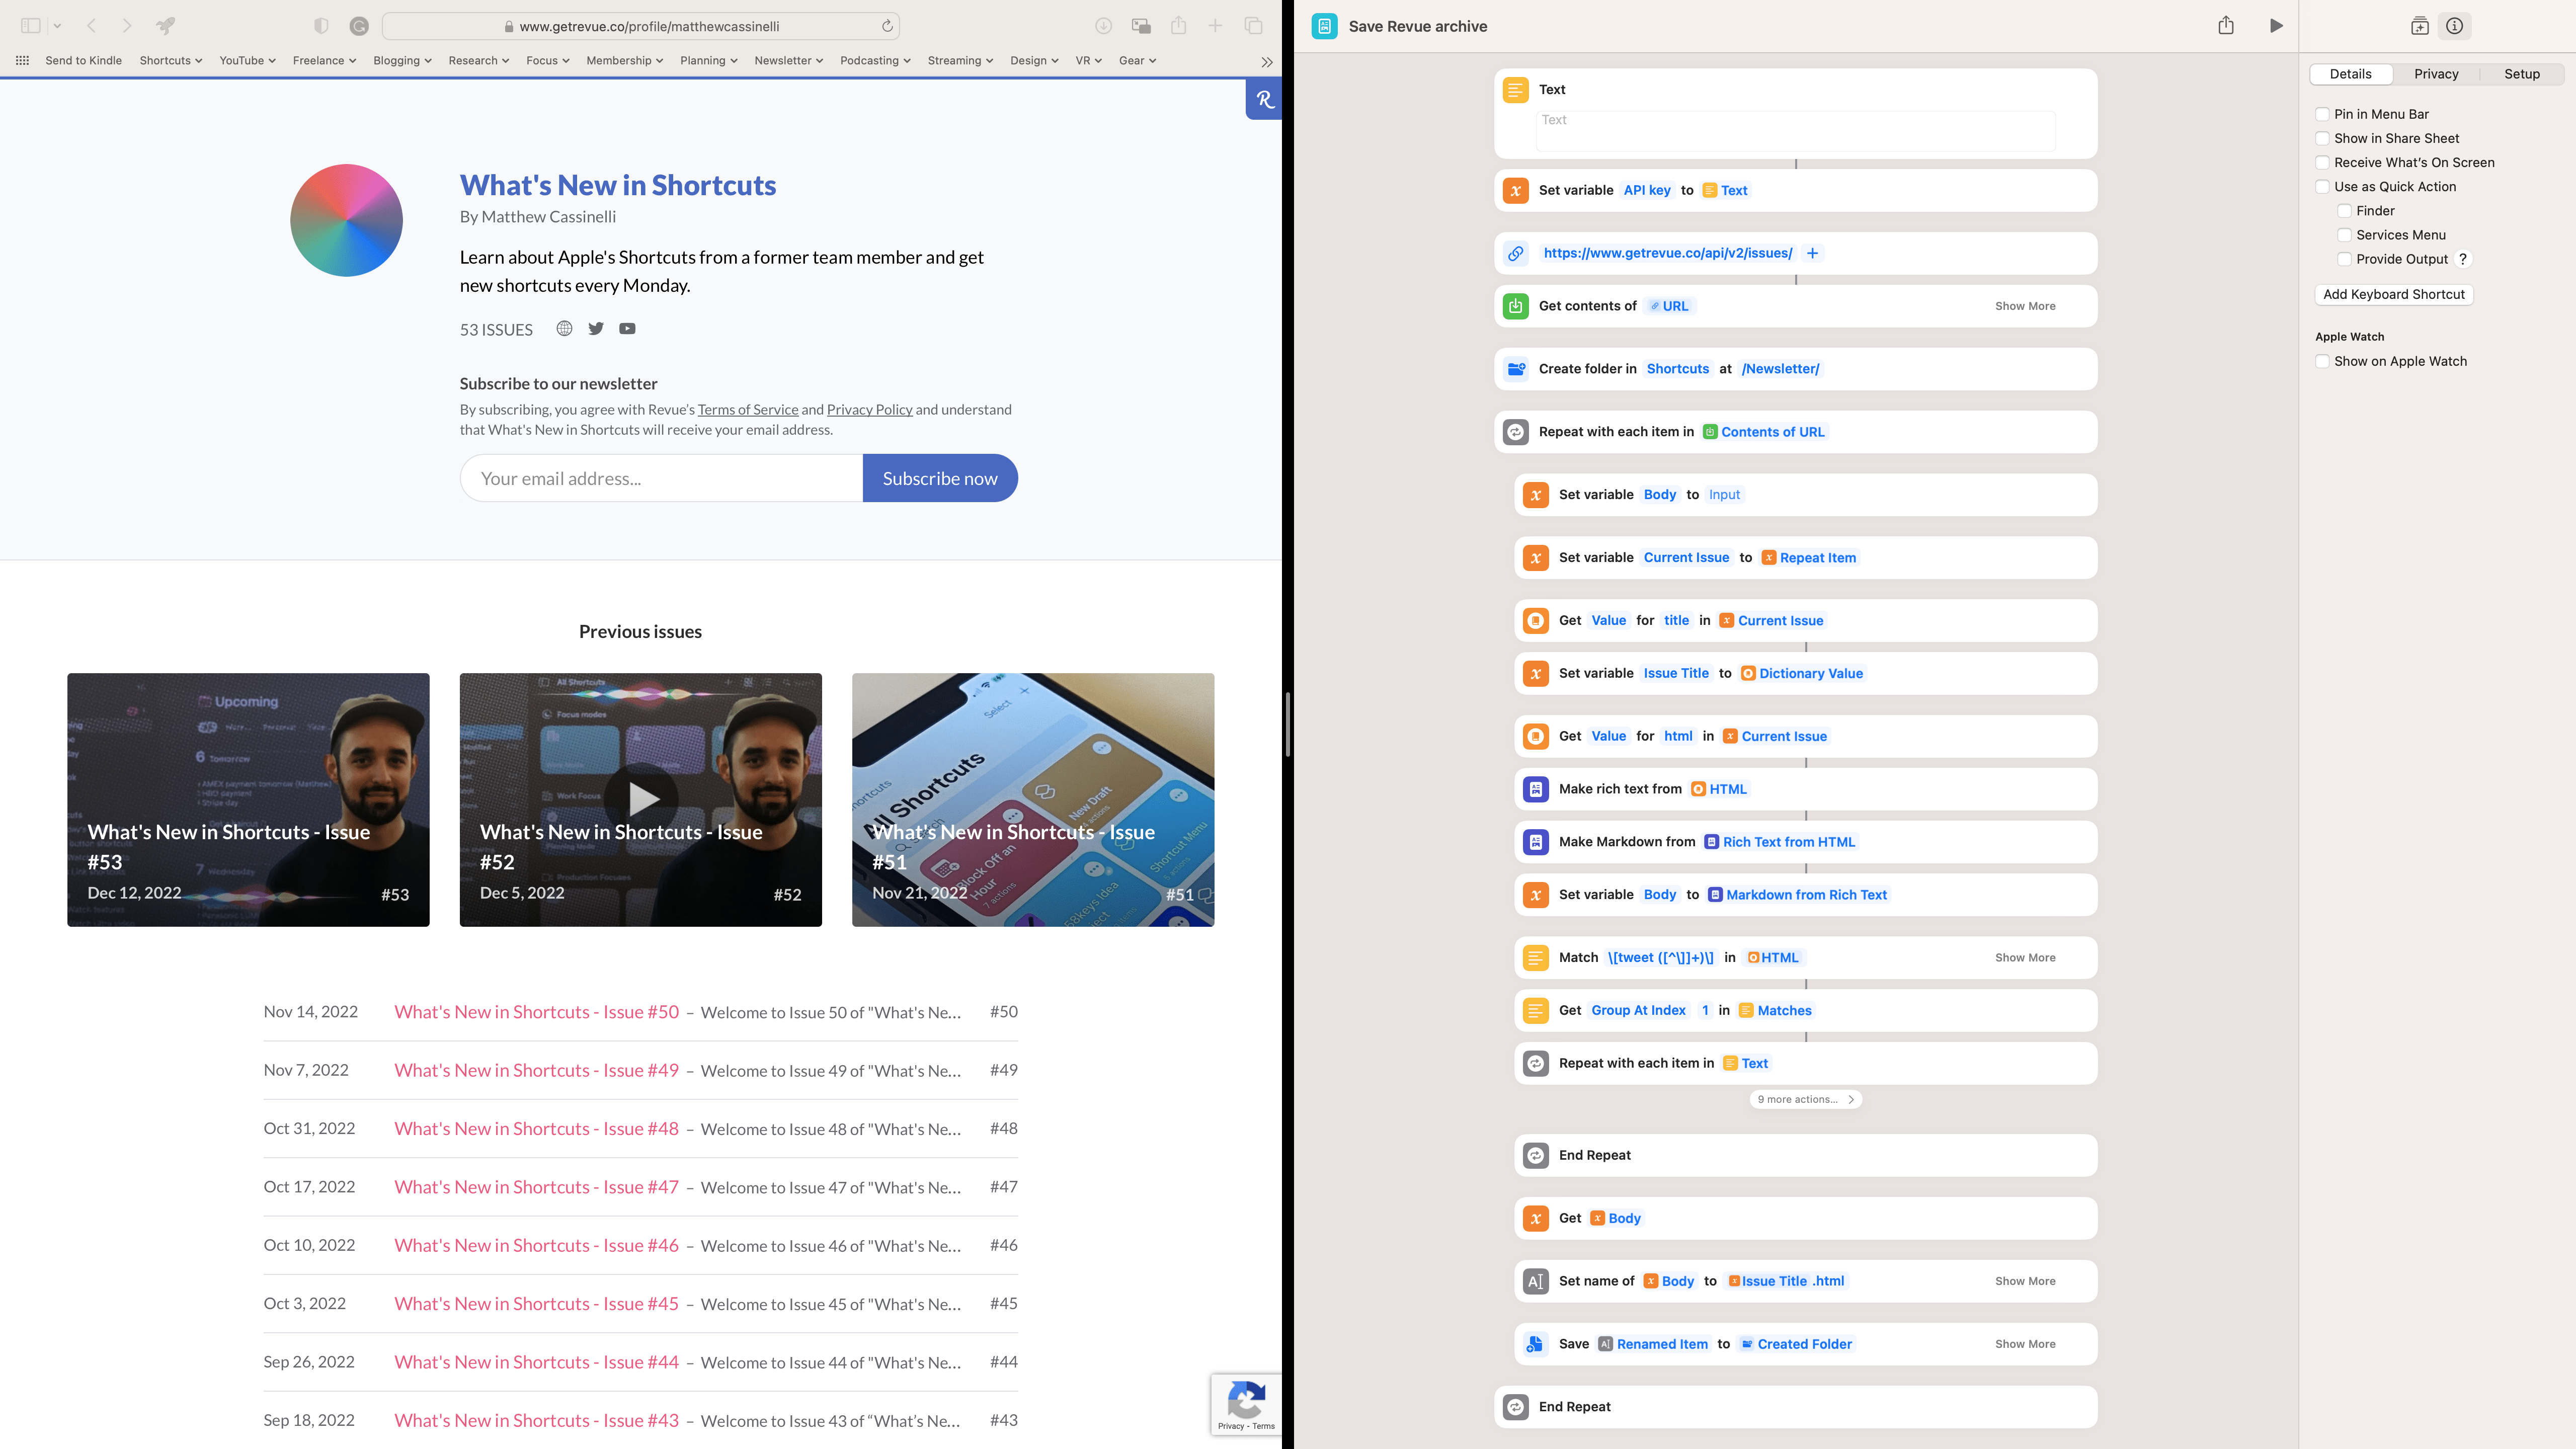Open the Newsletter favorites folder dropdown
The image size is (2576, 1449).
[x=788, y=61]
